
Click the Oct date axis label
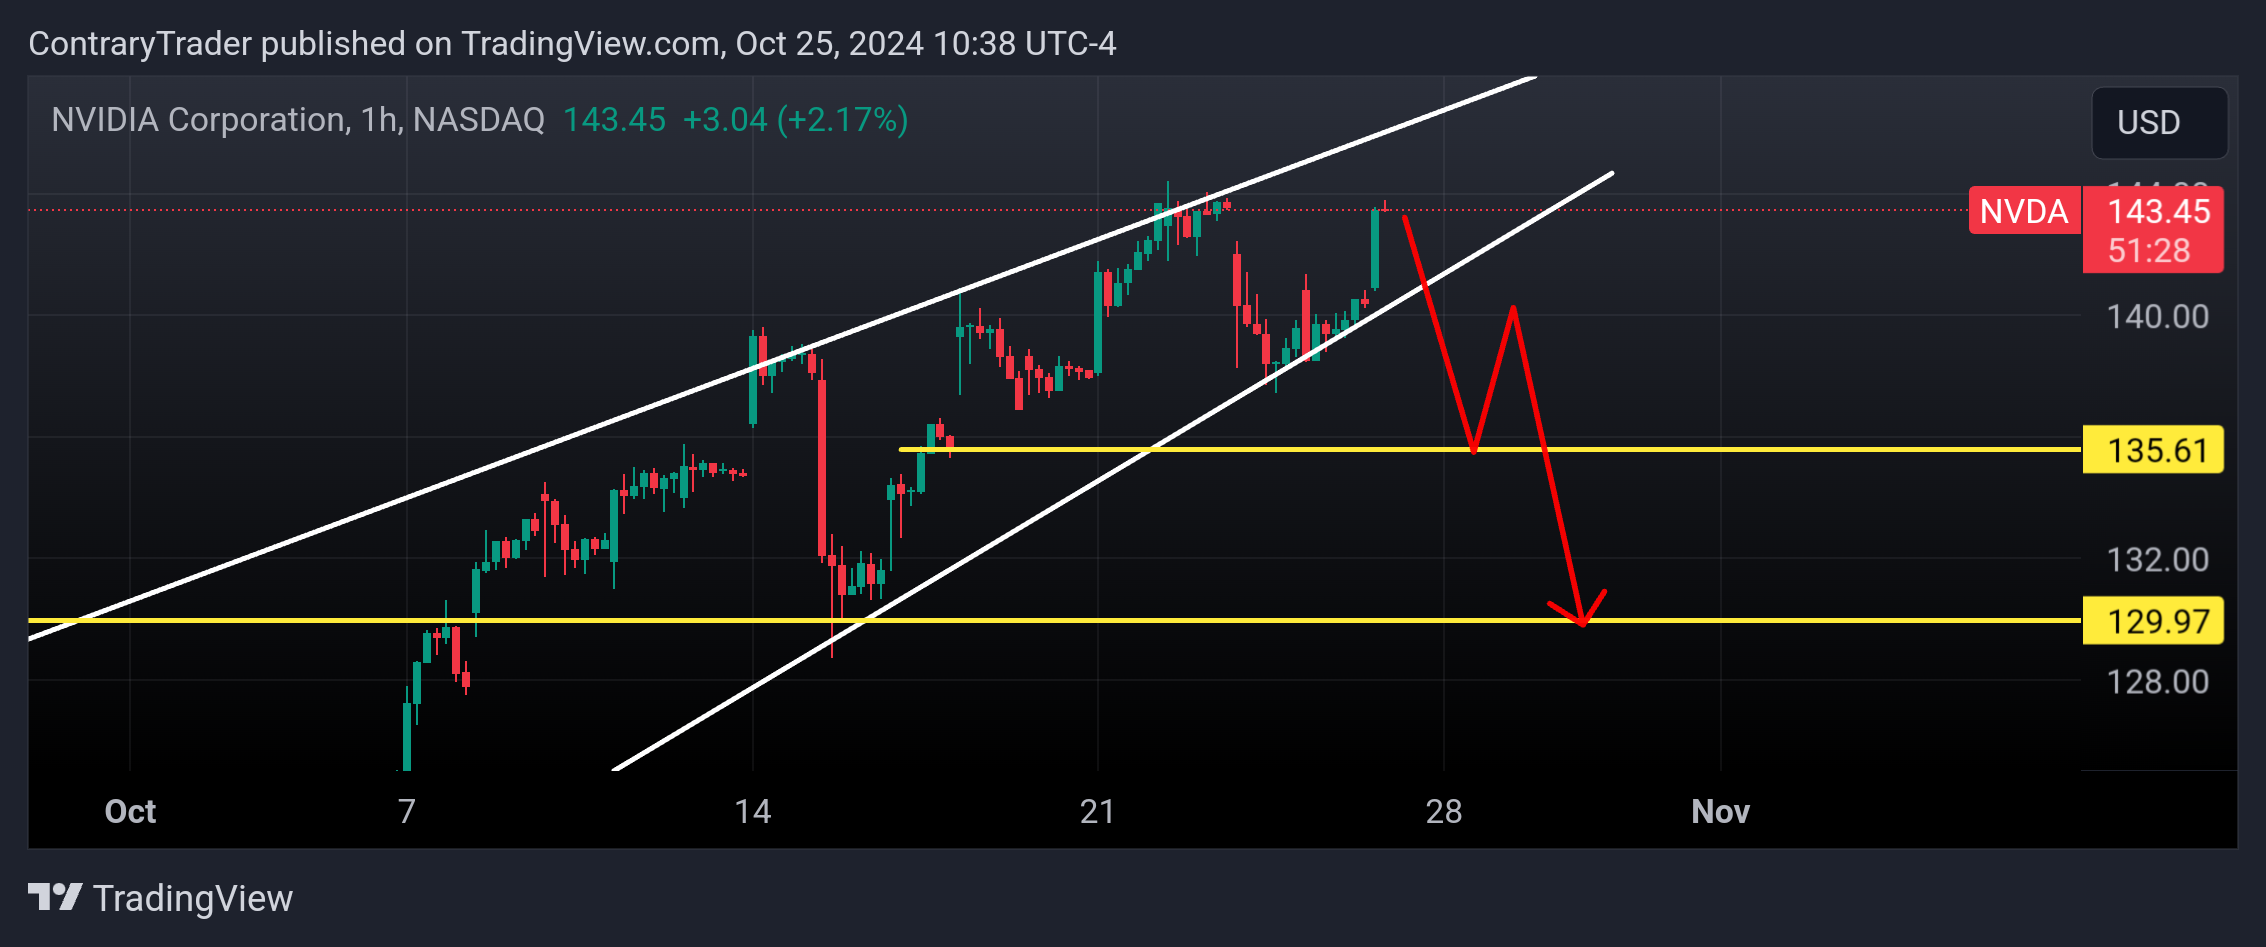pyautogui.click(x=130, y=811)
